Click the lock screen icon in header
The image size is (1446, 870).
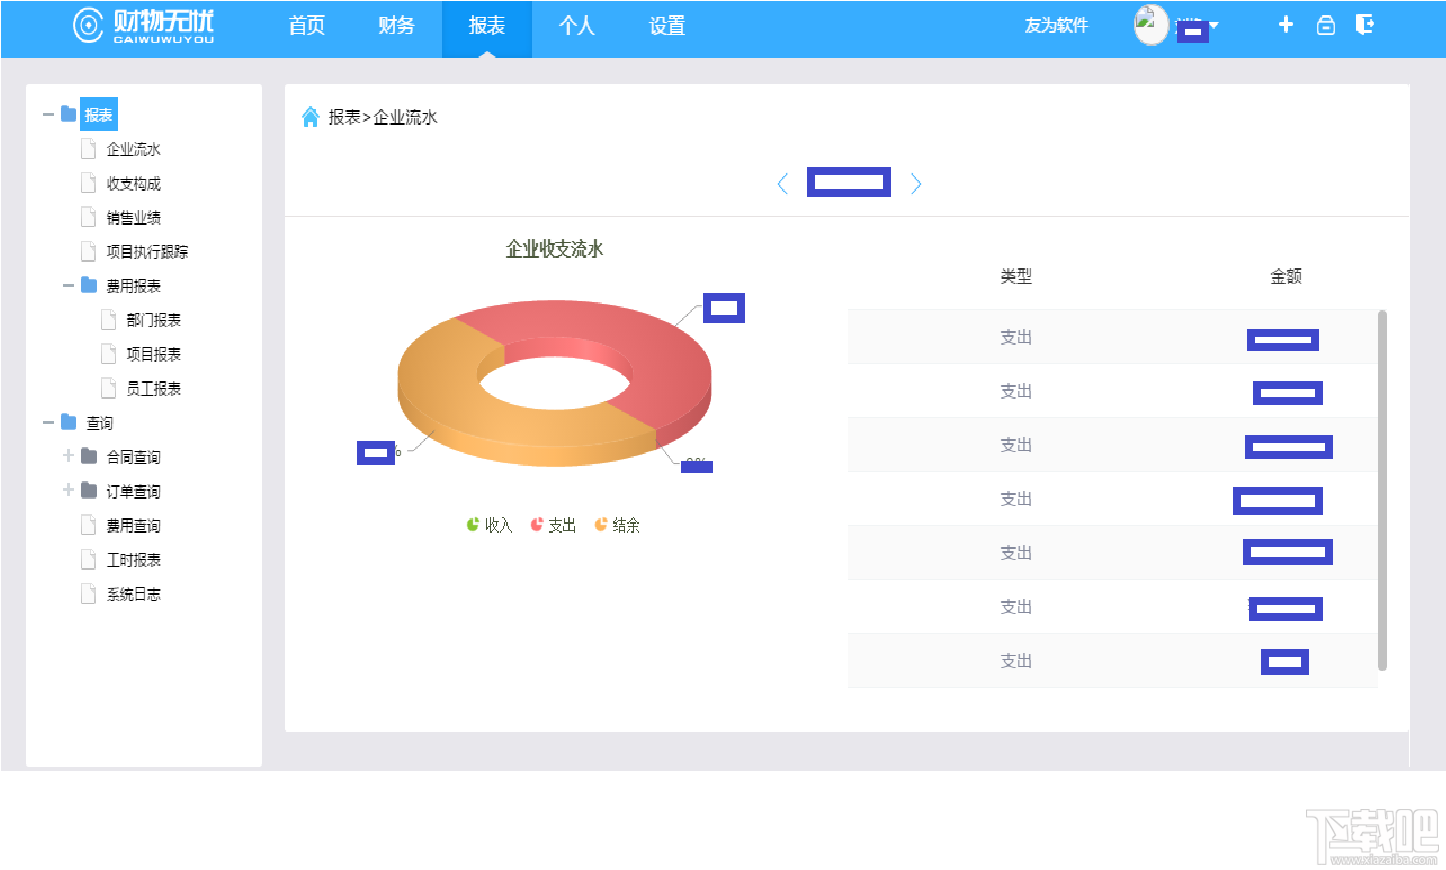1326,25
